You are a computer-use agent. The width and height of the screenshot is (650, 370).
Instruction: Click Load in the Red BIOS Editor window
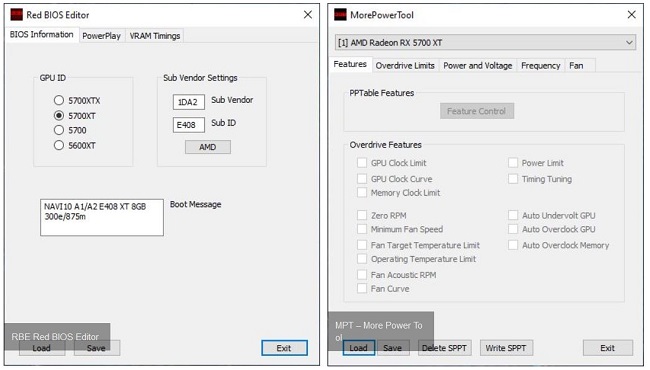42,348
